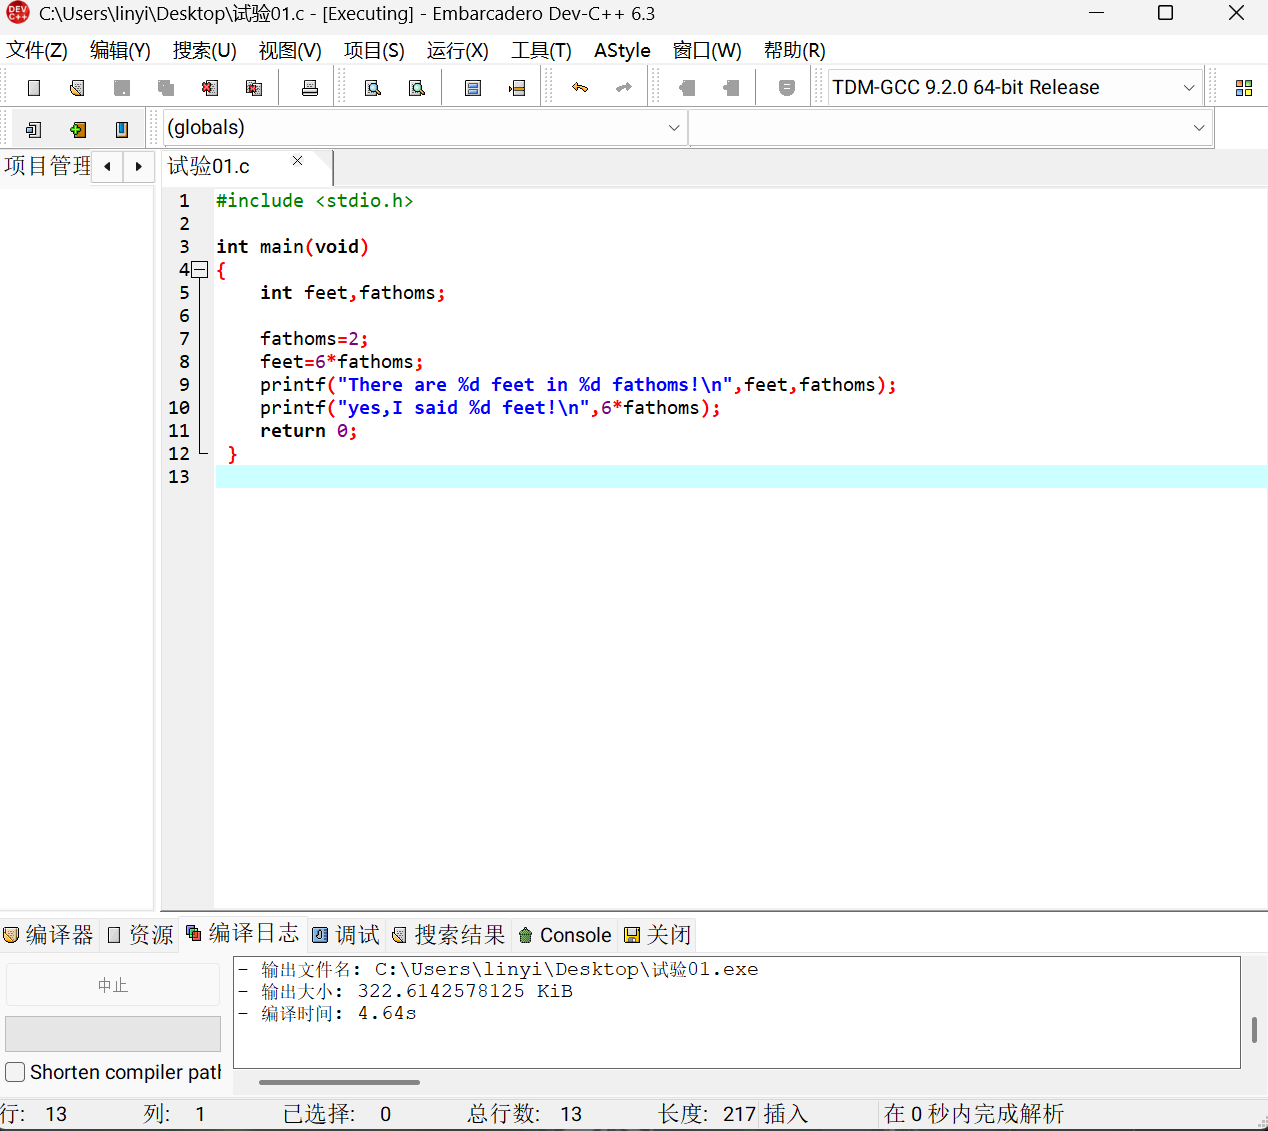The height and width of the screenshot is (1131, 1268).
Task: Open a project or file
Action: click(x=78, y=88)
